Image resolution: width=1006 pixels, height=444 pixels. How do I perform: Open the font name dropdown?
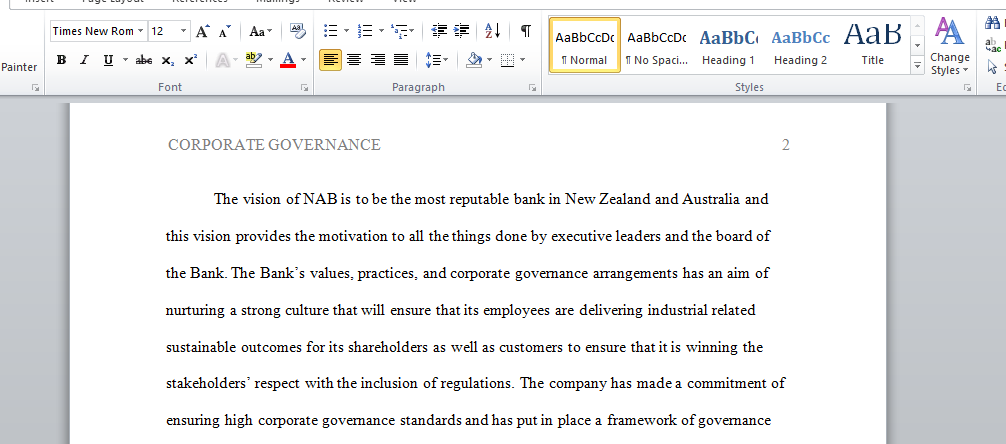(141, 31)
